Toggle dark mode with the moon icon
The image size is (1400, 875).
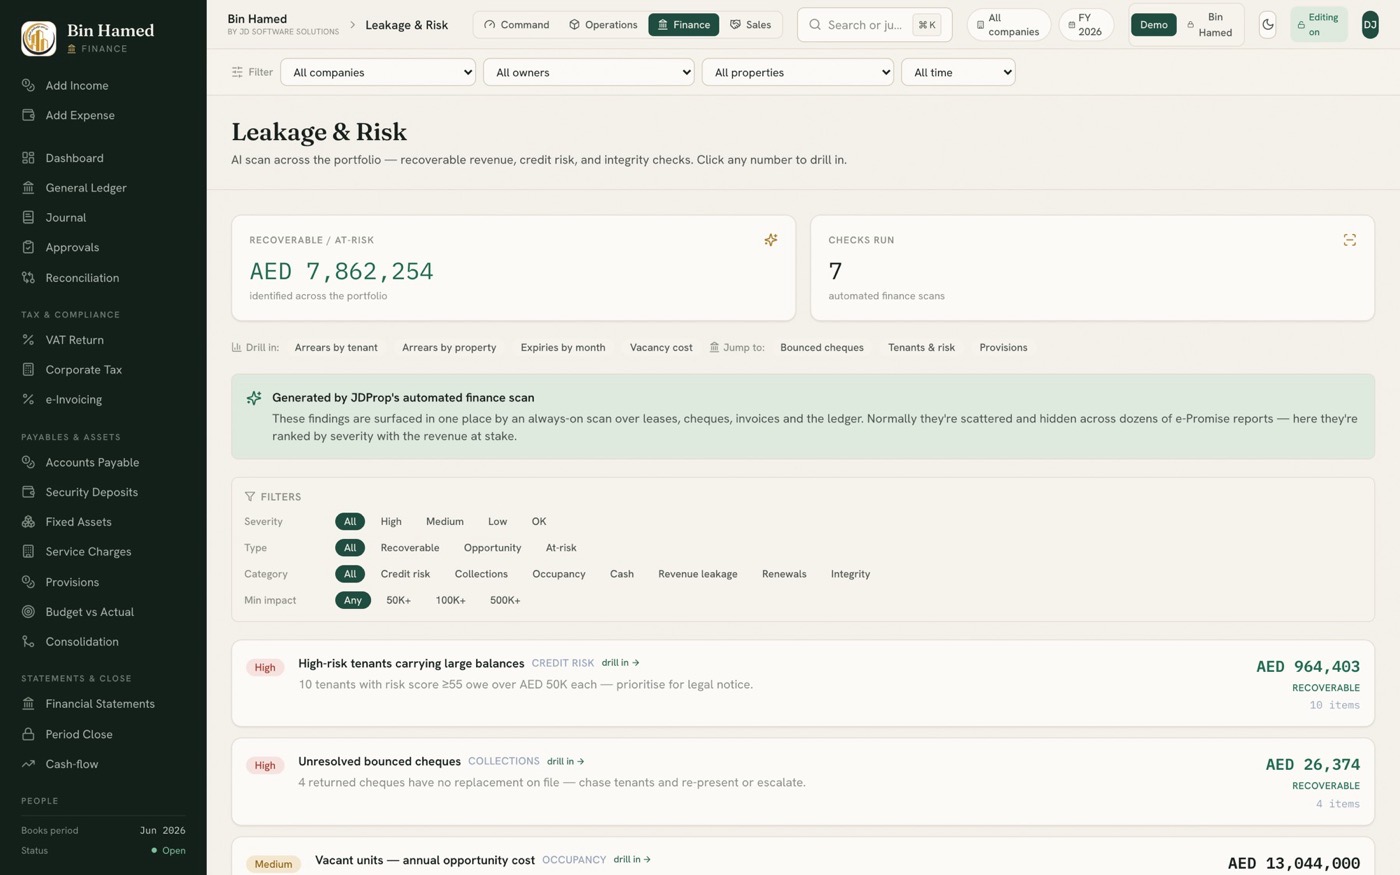click(x=1268, y=25)
